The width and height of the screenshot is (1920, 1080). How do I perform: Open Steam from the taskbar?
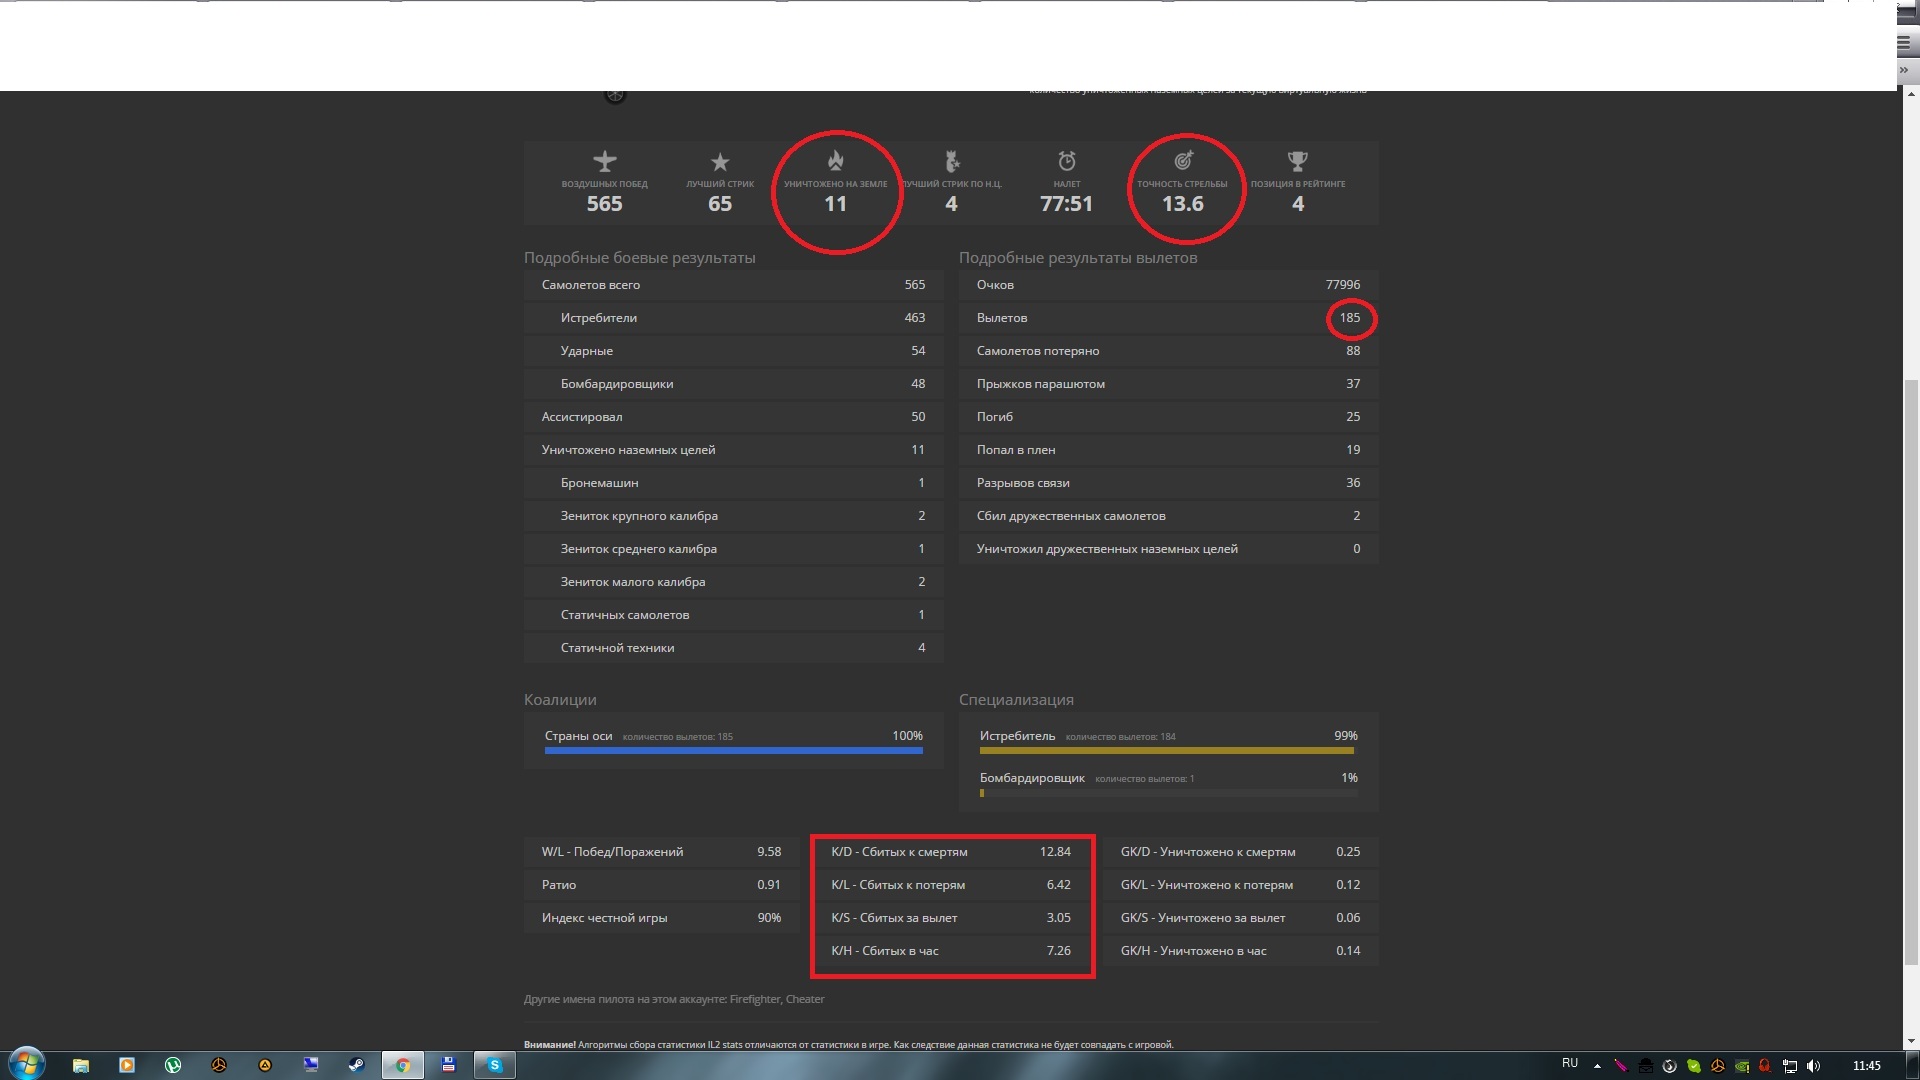(x=356, y=1065)
